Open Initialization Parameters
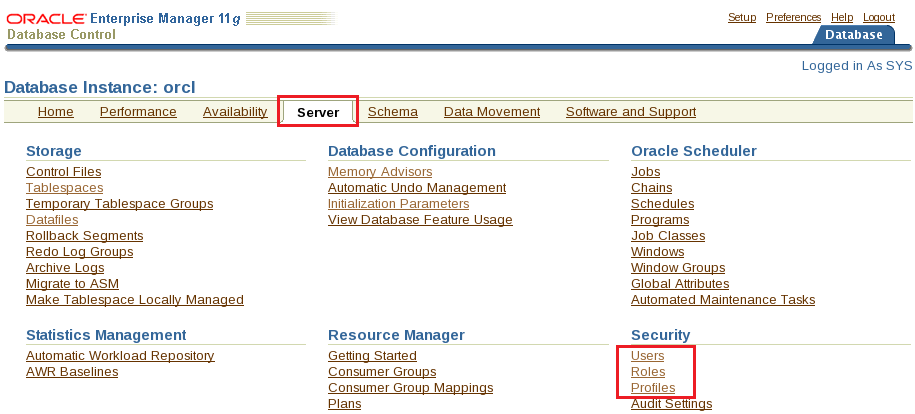 [399, 204]
